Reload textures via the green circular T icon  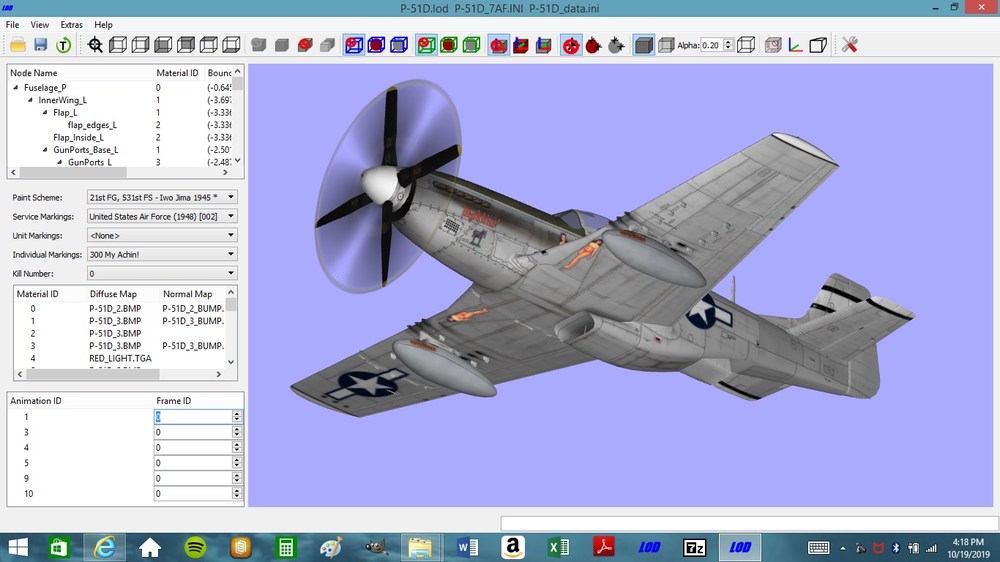(63, 45)
